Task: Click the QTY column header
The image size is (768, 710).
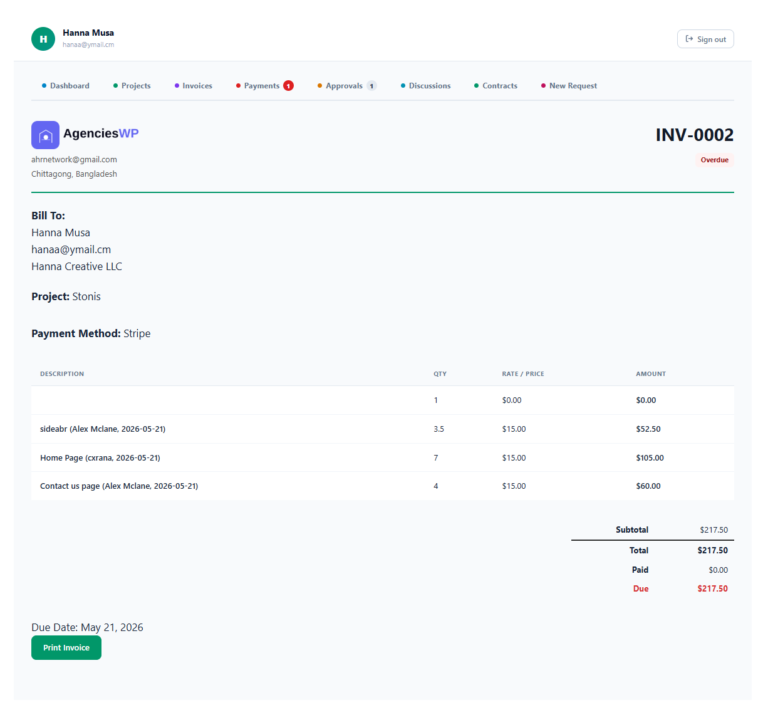Action: tap(440, 374)
